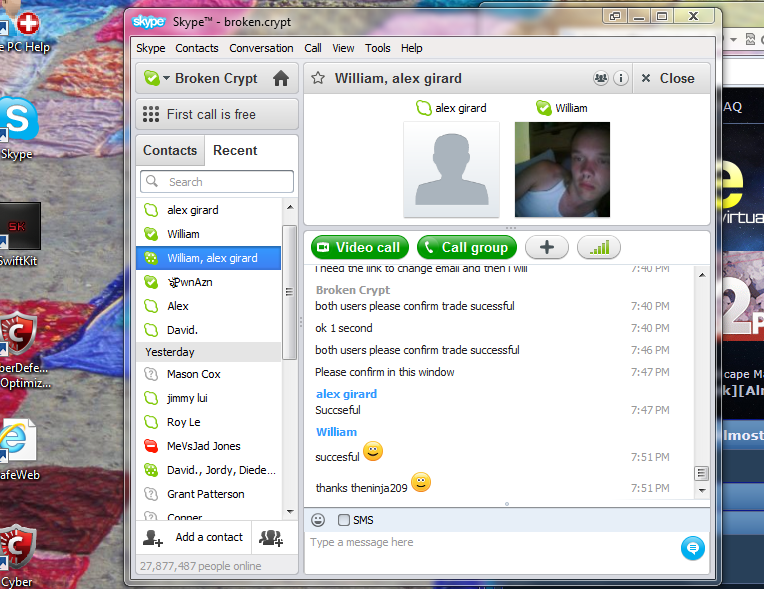Close the conversation with Close button

coord(668,78)
